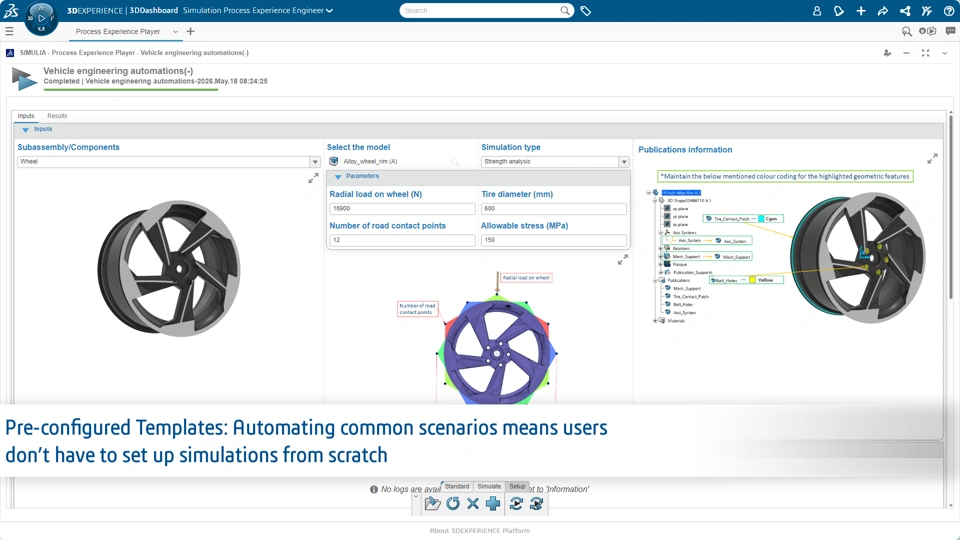The image size is (960, 540).
Task: Select the Simulate toolbar tab
Action: [x=489, y=486]
